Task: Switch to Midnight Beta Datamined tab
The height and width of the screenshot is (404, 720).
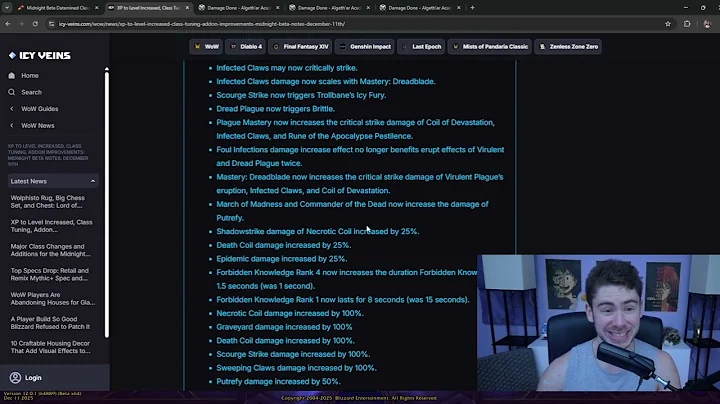Action: tap(57, 8)
